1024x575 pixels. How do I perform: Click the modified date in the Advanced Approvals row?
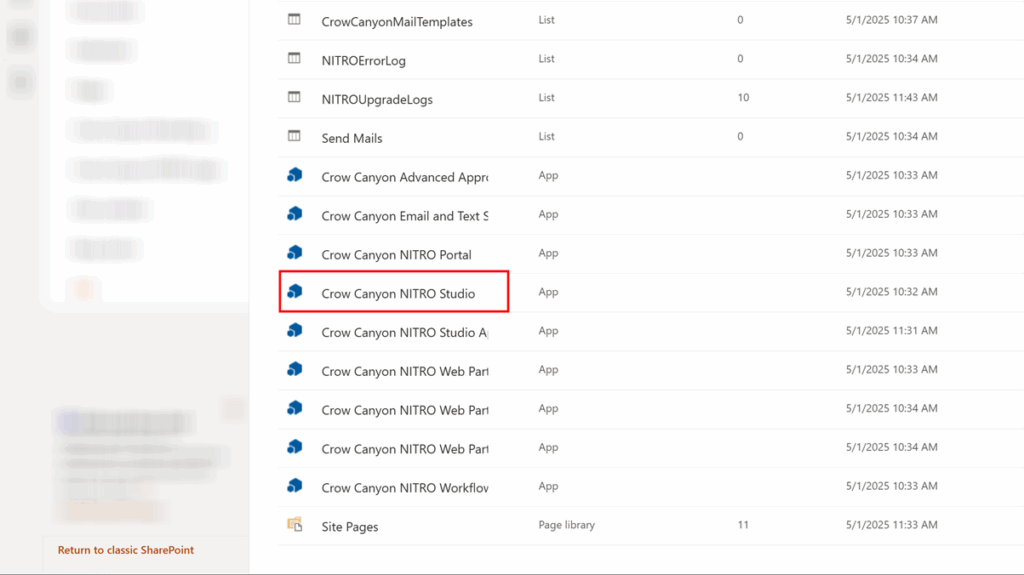(891, 175)
